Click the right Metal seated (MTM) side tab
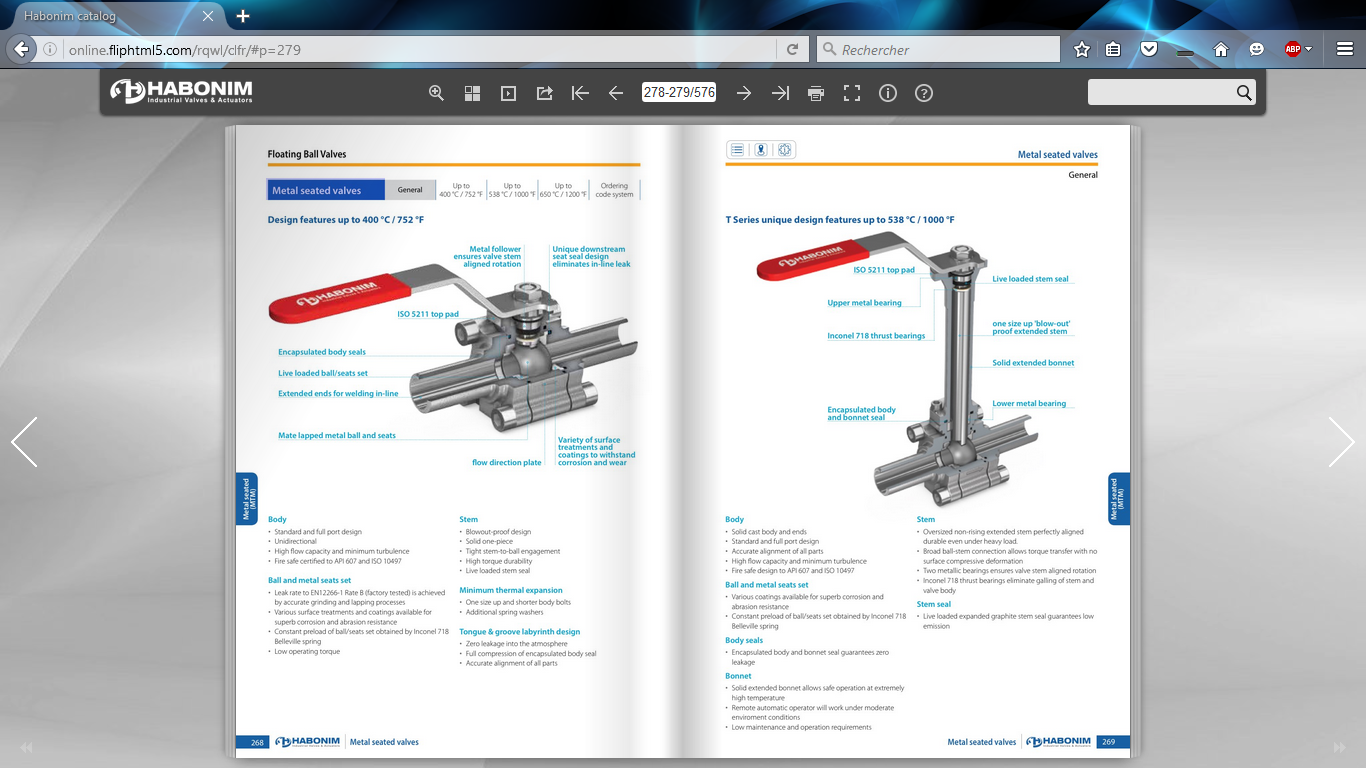 [1119, 499]
